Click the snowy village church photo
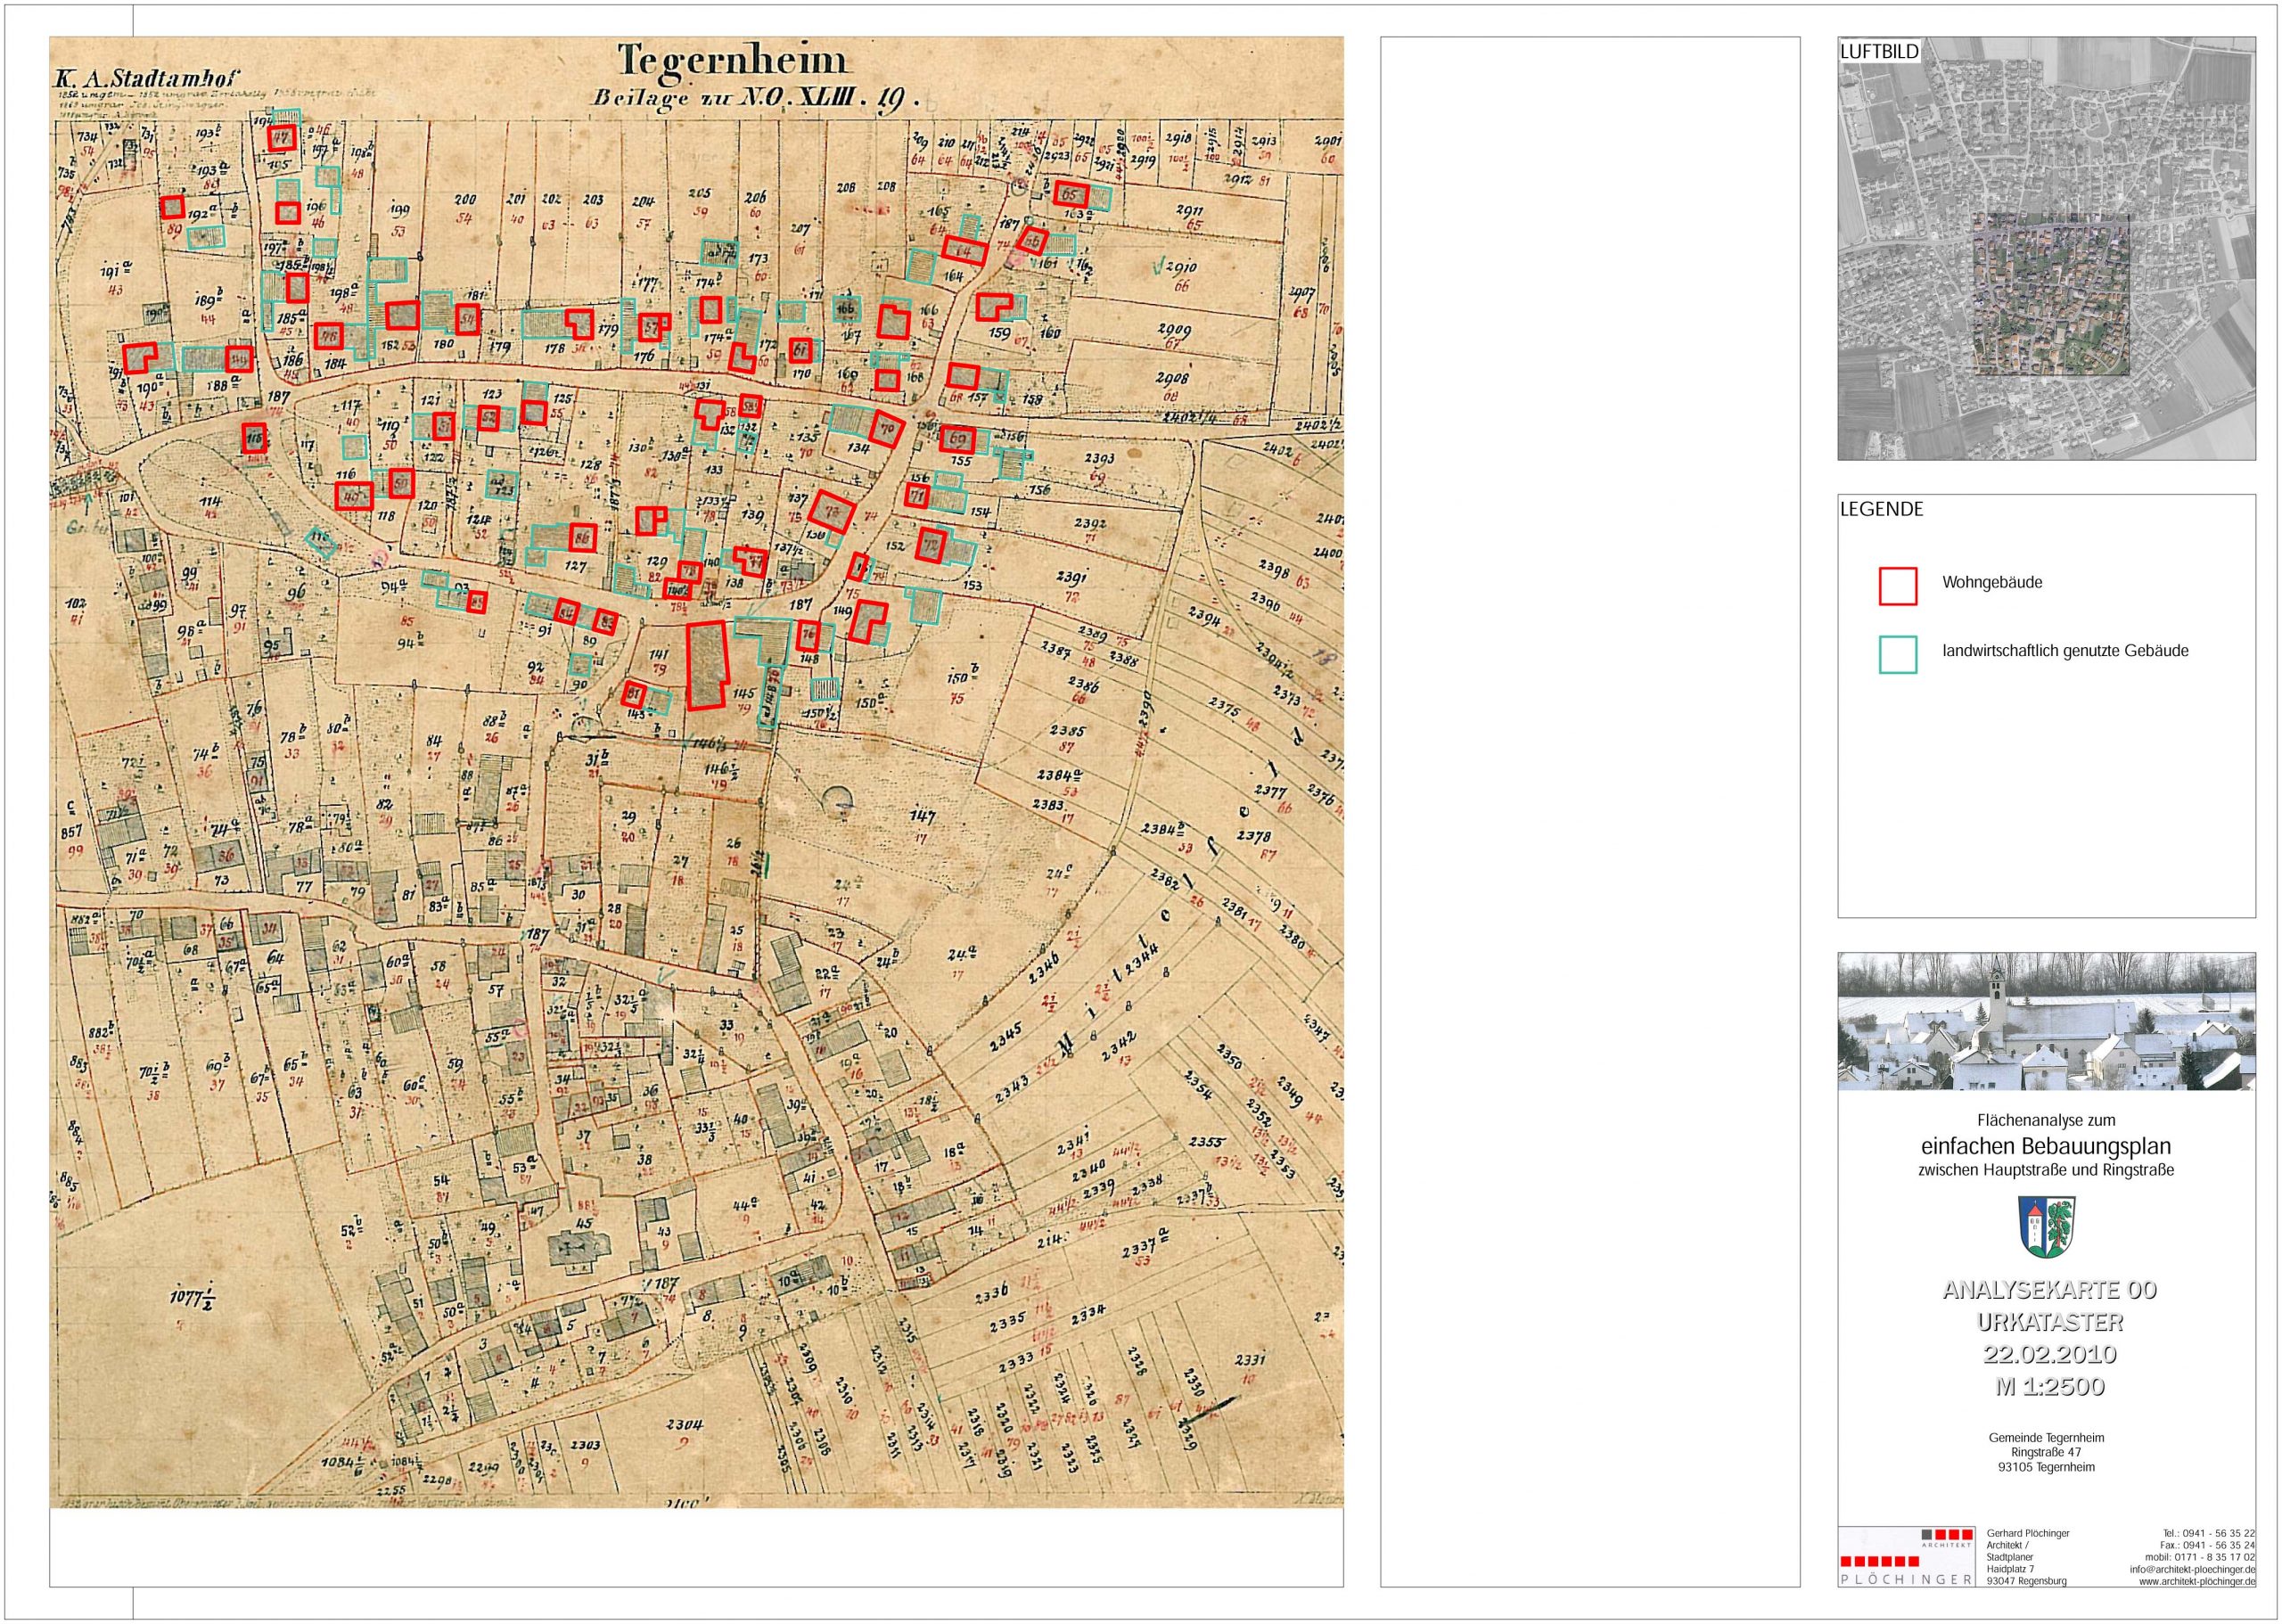This screenshot has height=1624, width=2282. [x=2046, y=1021]
